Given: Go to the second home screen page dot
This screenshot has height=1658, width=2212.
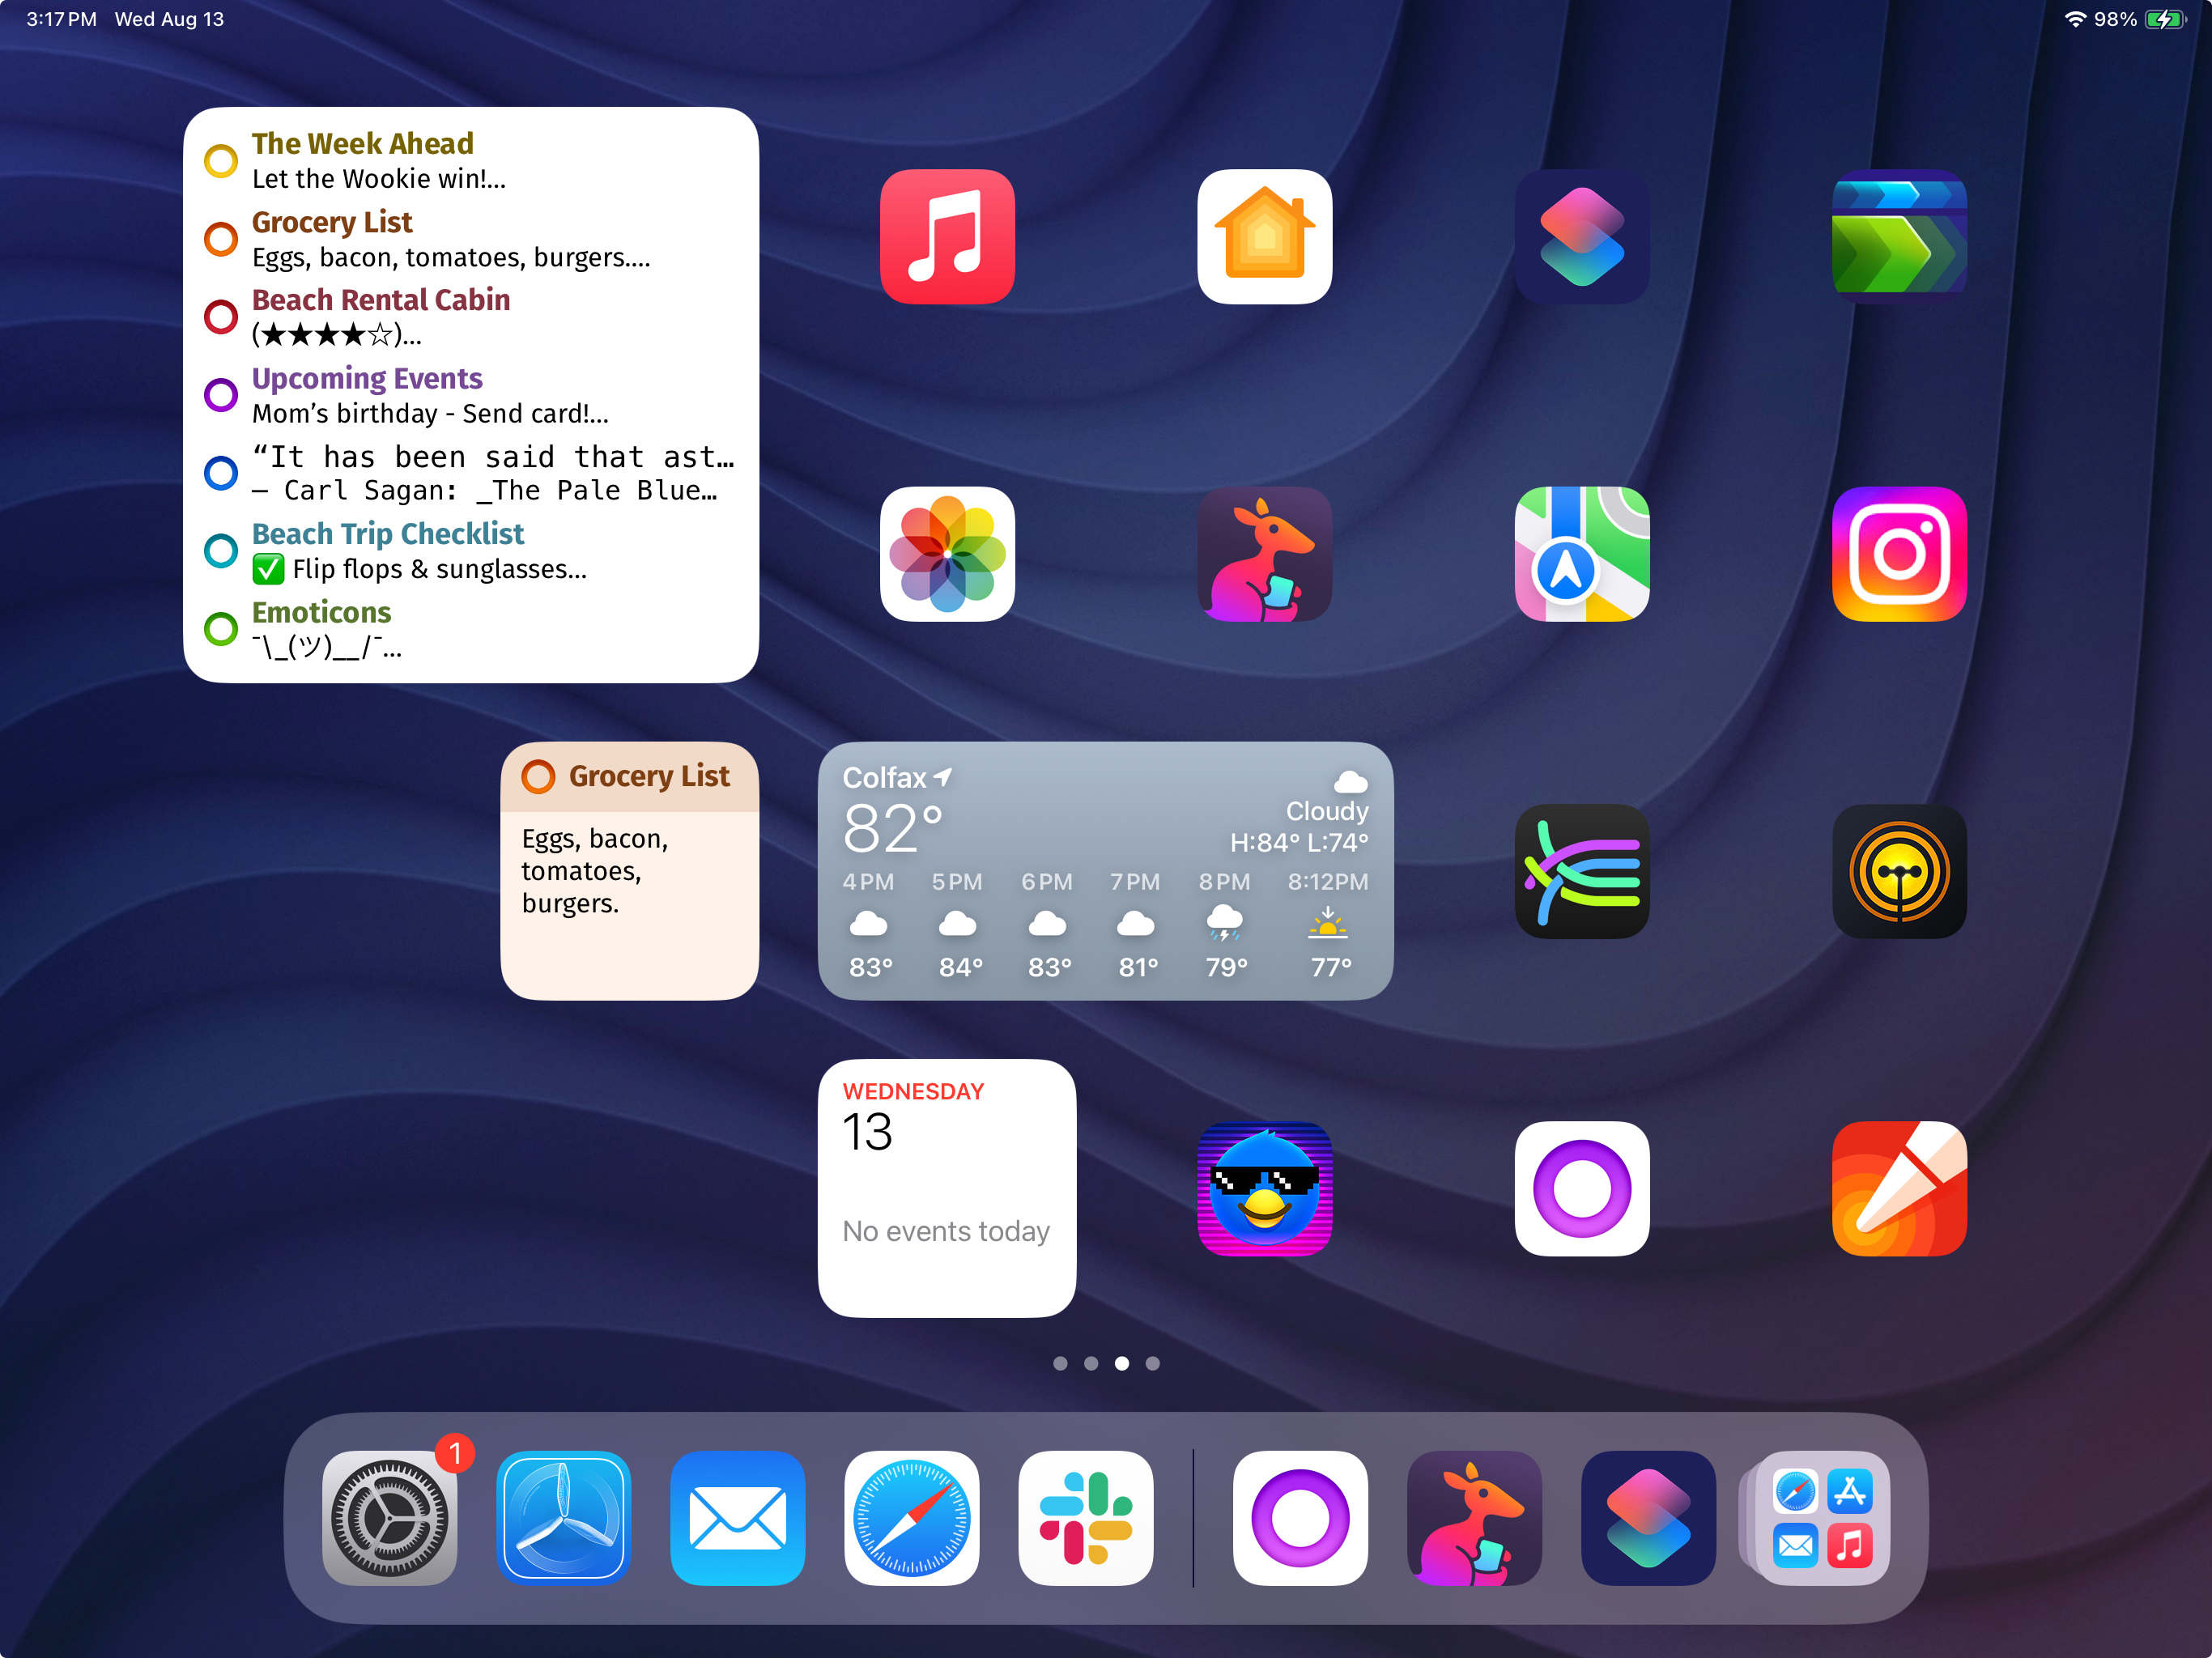Looking at the screenshot, I should pos(1091,1363).
